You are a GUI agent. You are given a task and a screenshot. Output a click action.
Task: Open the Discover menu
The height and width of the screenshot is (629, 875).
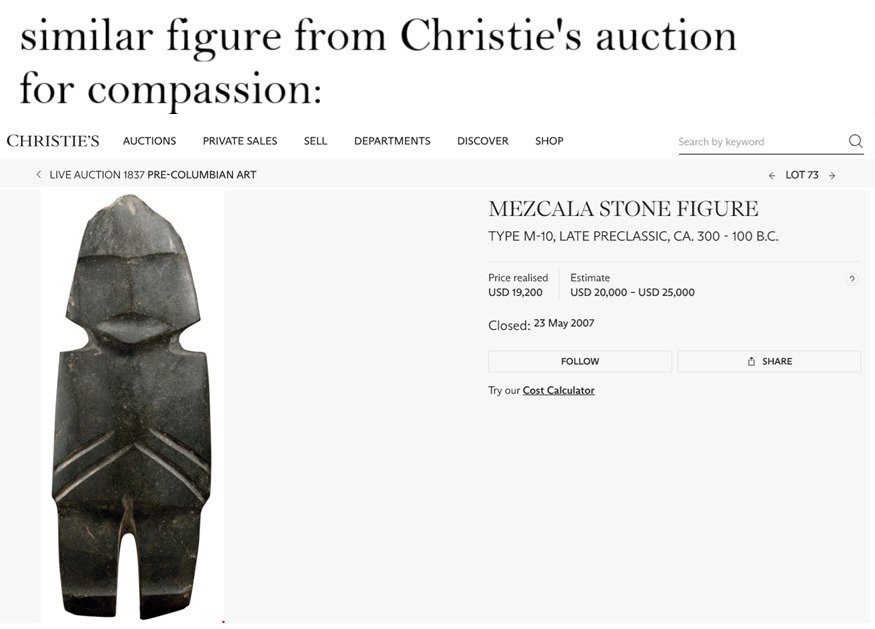point(483,141)
